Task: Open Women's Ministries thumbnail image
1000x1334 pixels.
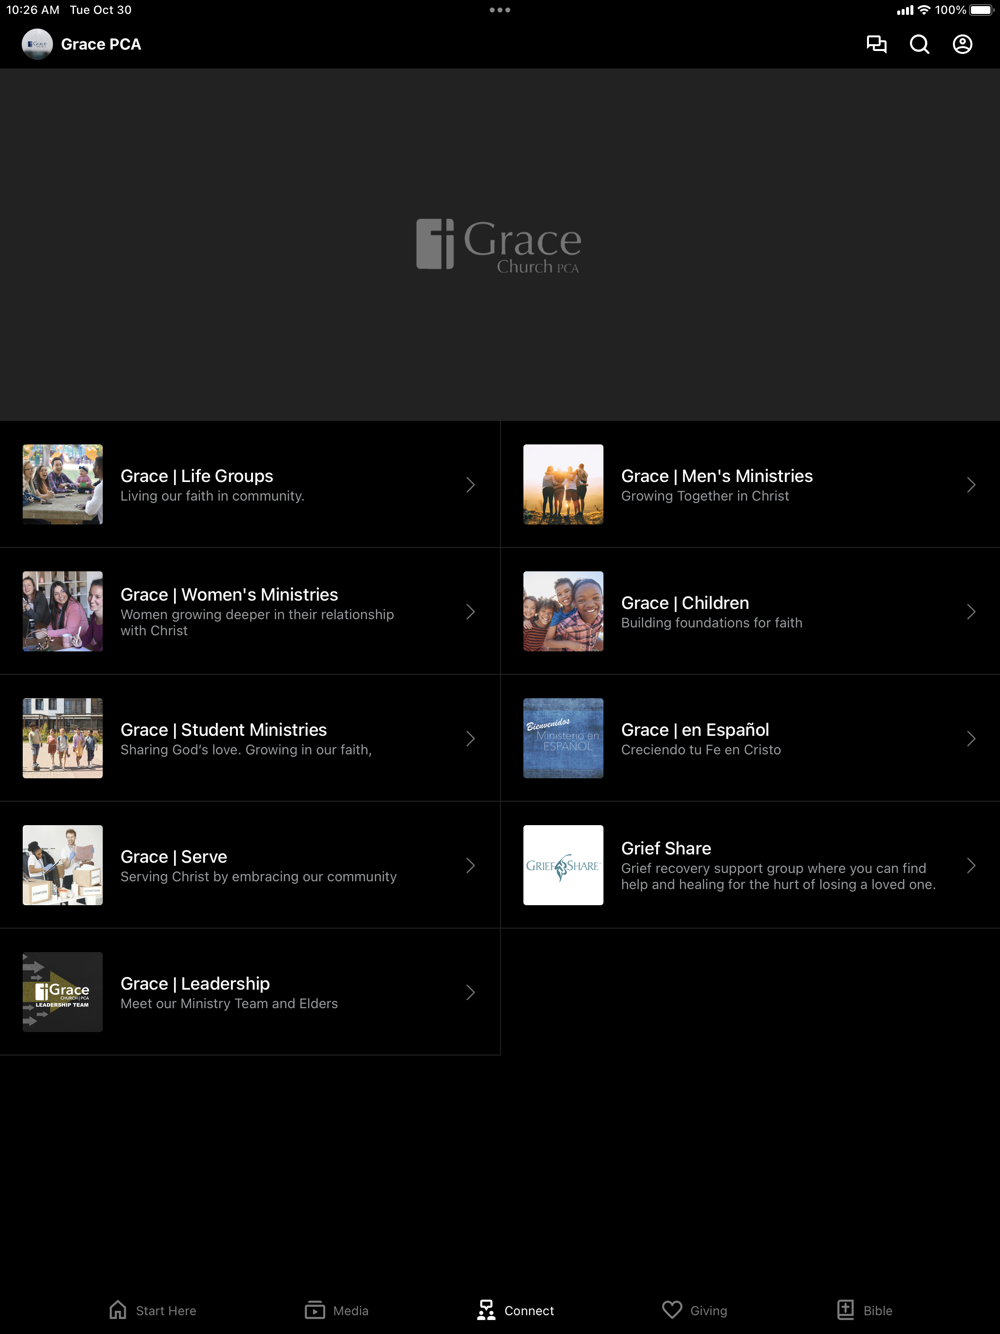Action: 63,611
